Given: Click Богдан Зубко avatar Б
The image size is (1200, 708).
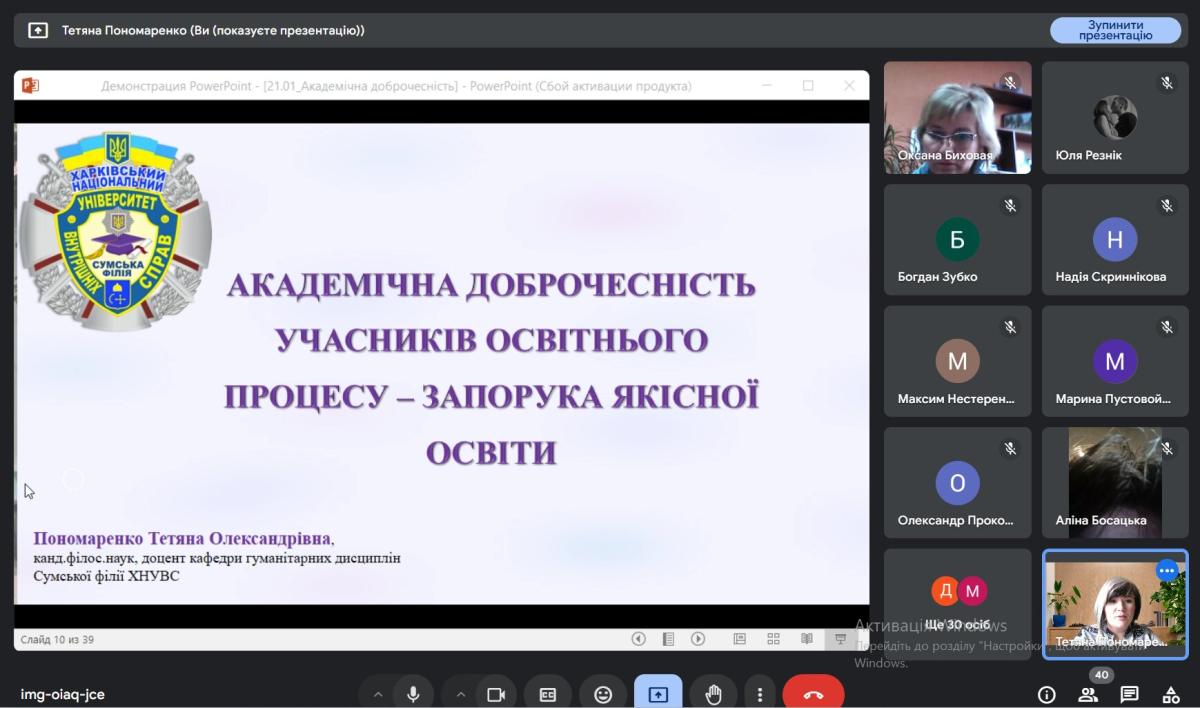Looking at the screenshot, I should (957, 240).
